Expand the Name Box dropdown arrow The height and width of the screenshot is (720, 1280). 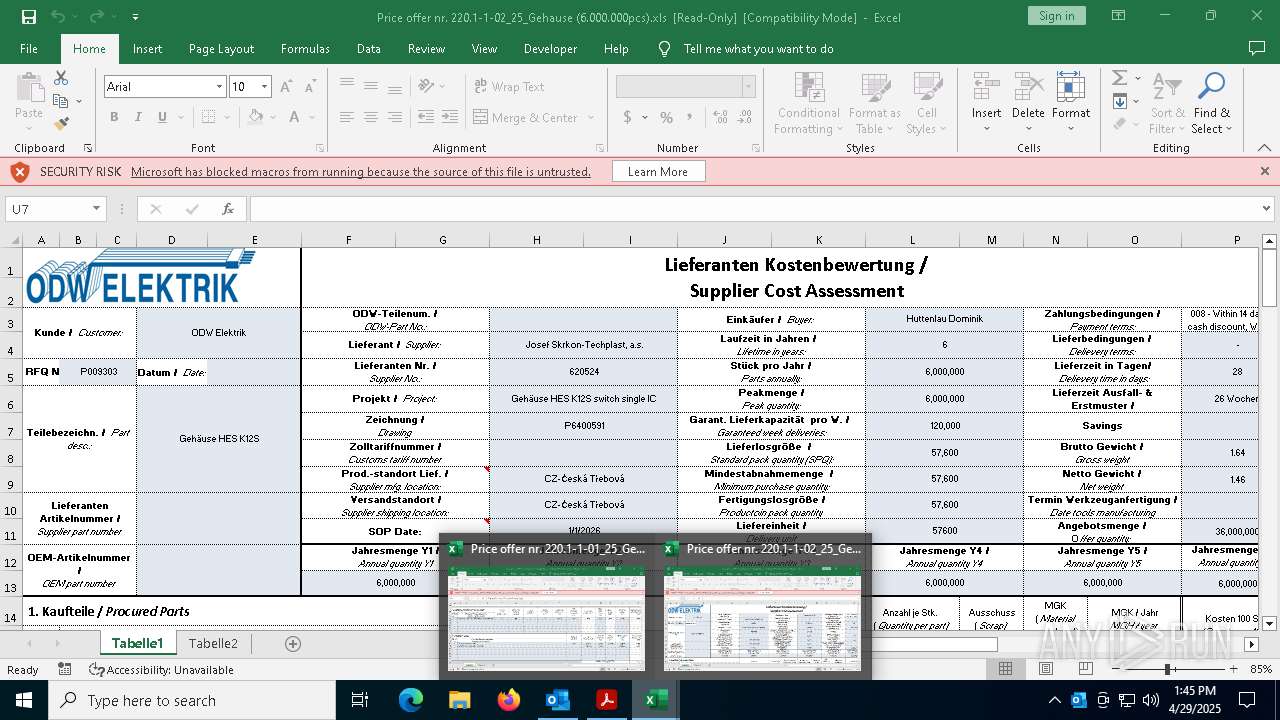97,209
